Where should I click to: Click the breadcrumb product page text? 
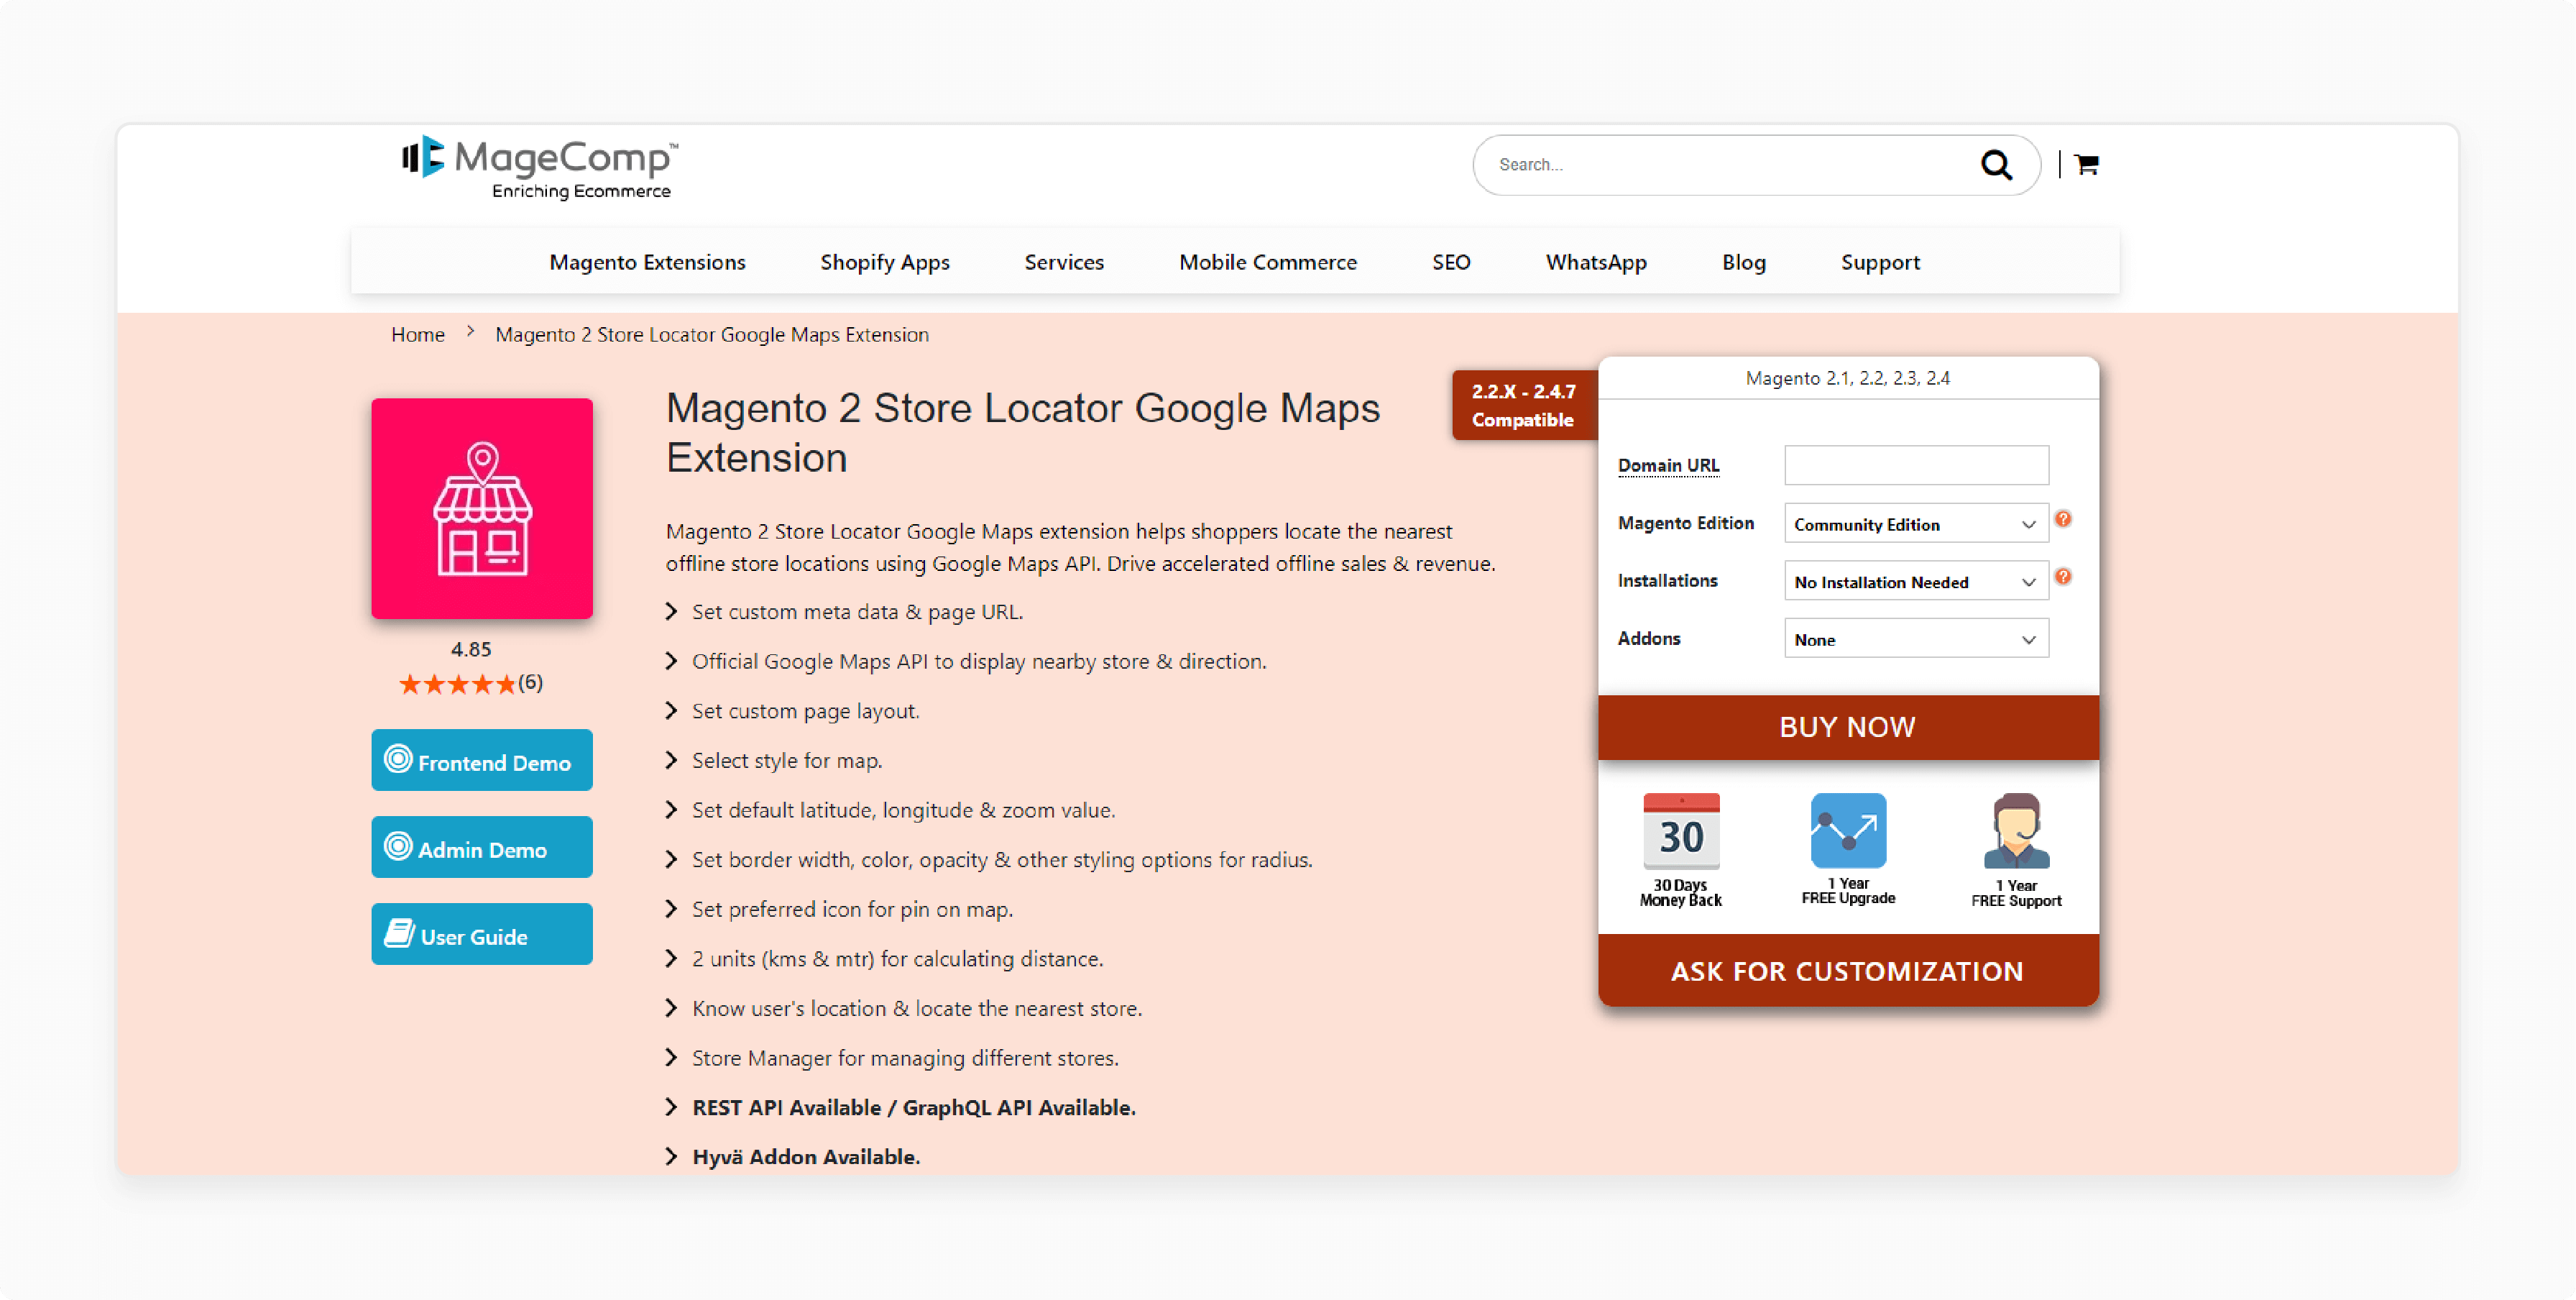(712, 335)
